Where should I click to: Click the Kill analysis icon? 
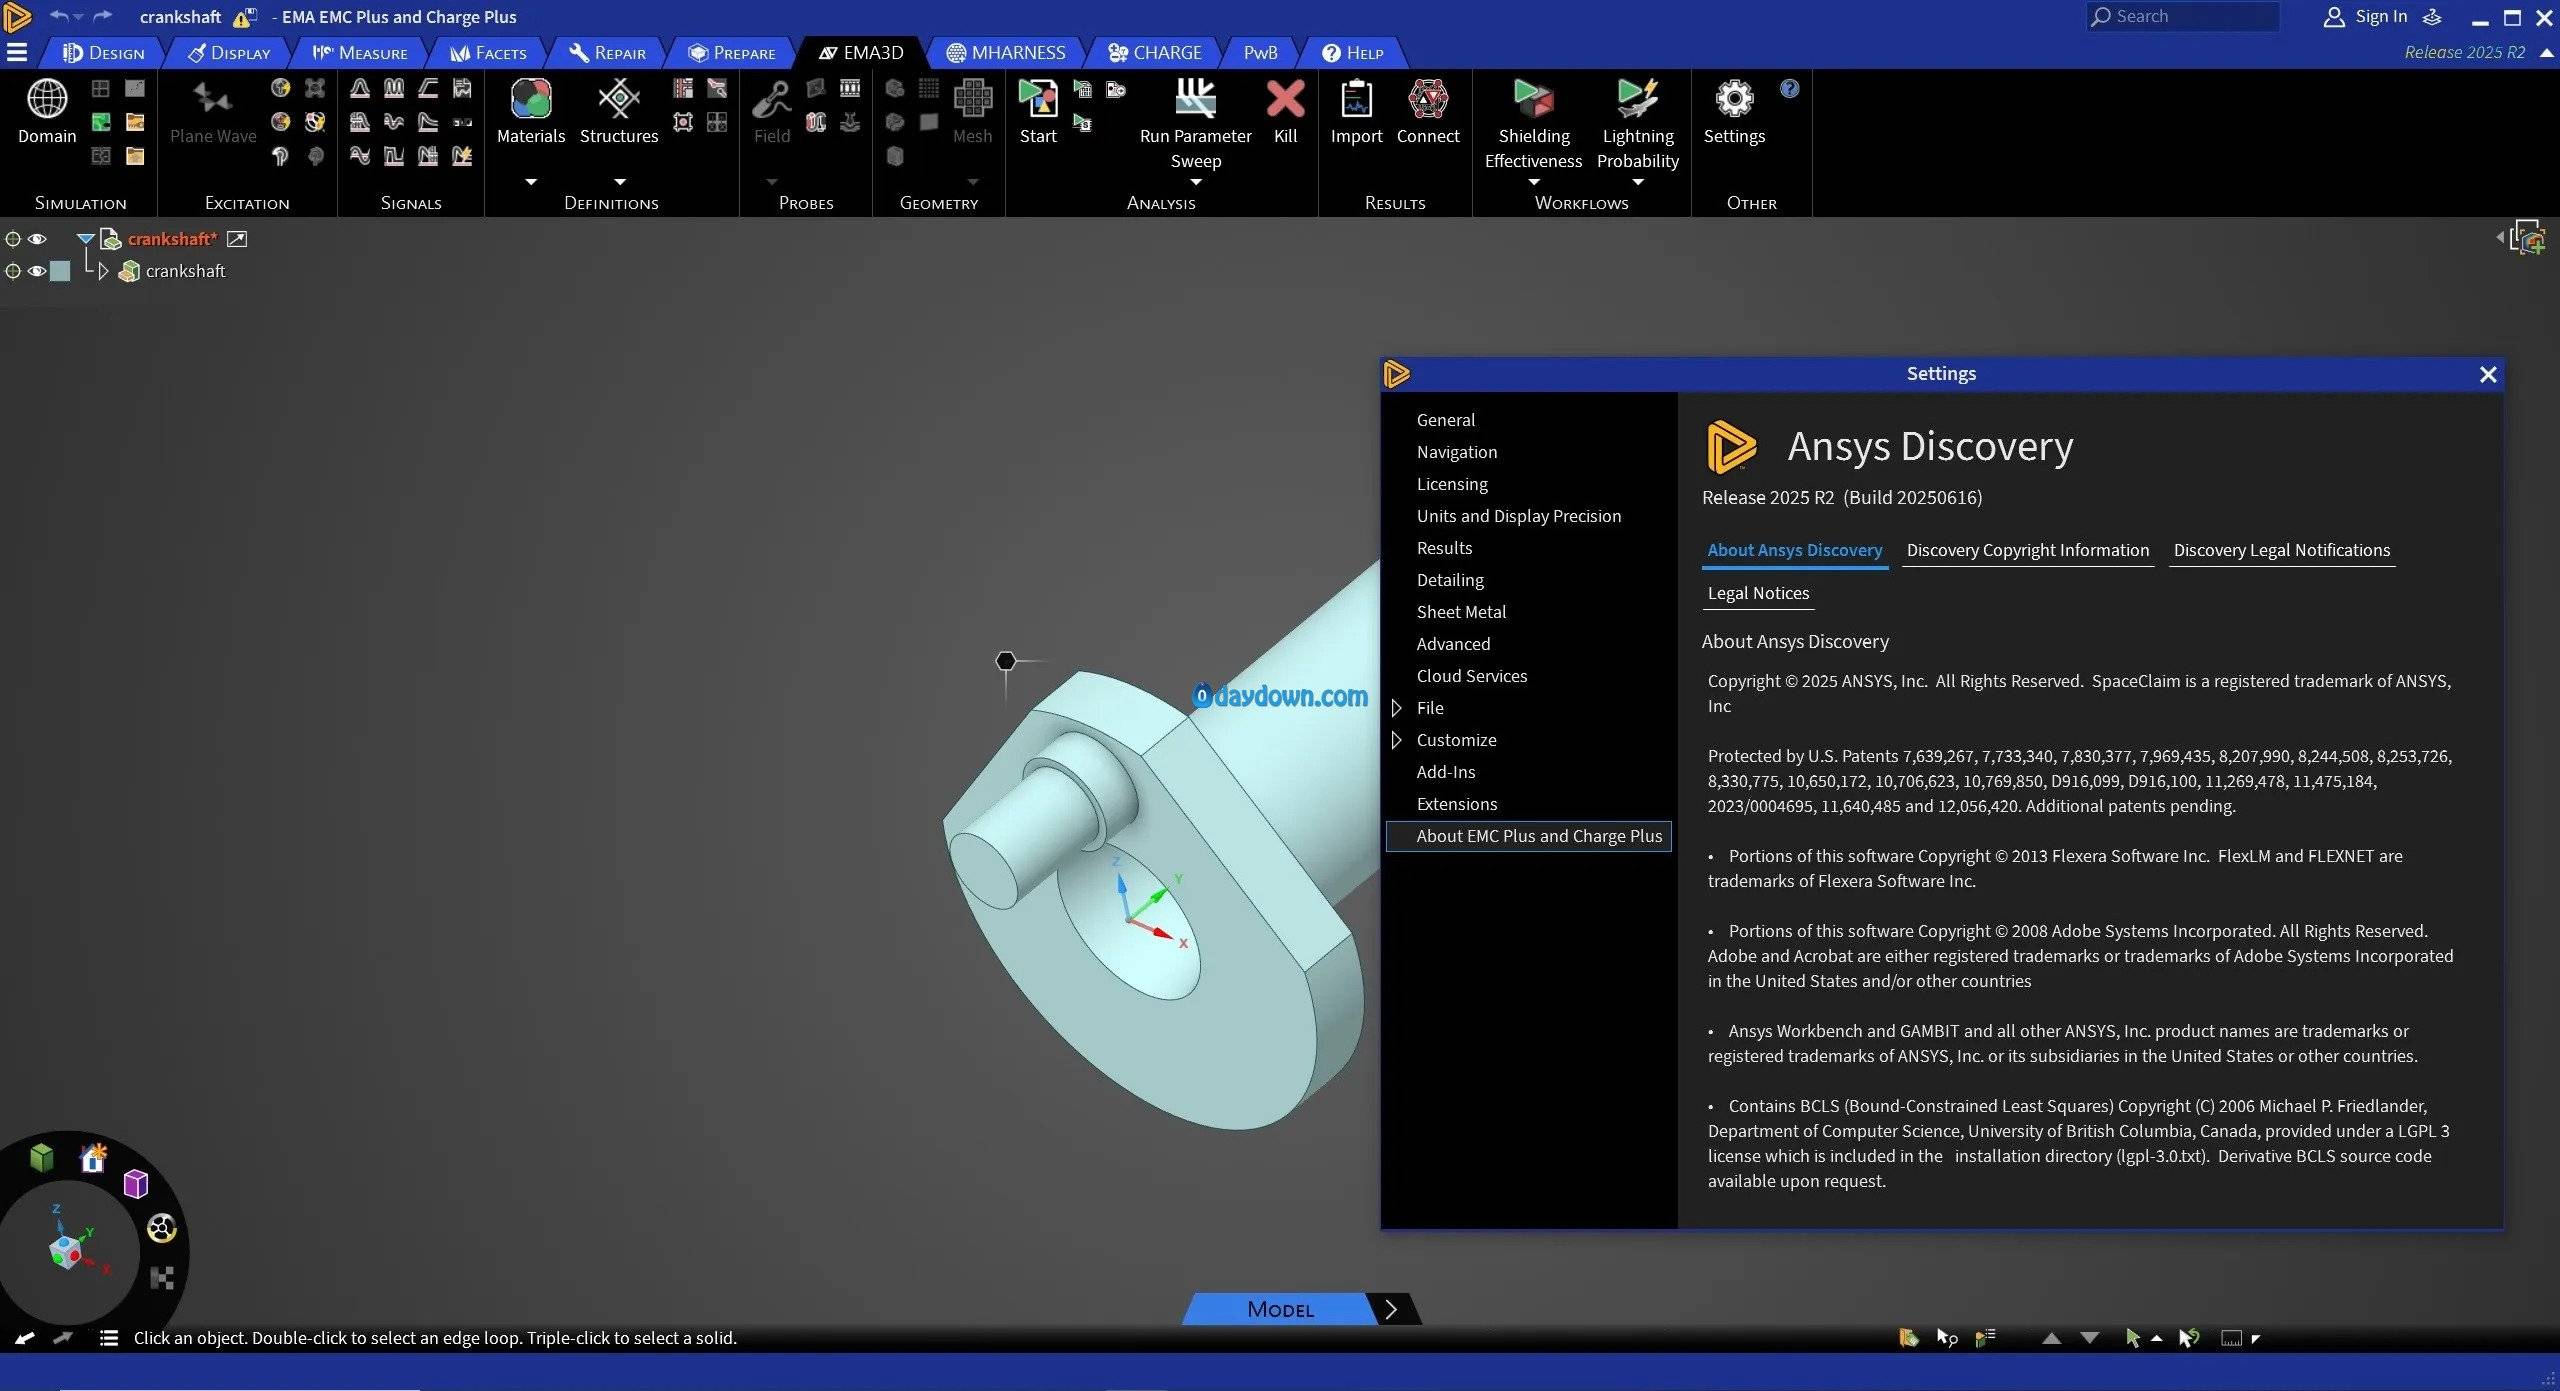pyautogui.click(x=1285, y=98)
